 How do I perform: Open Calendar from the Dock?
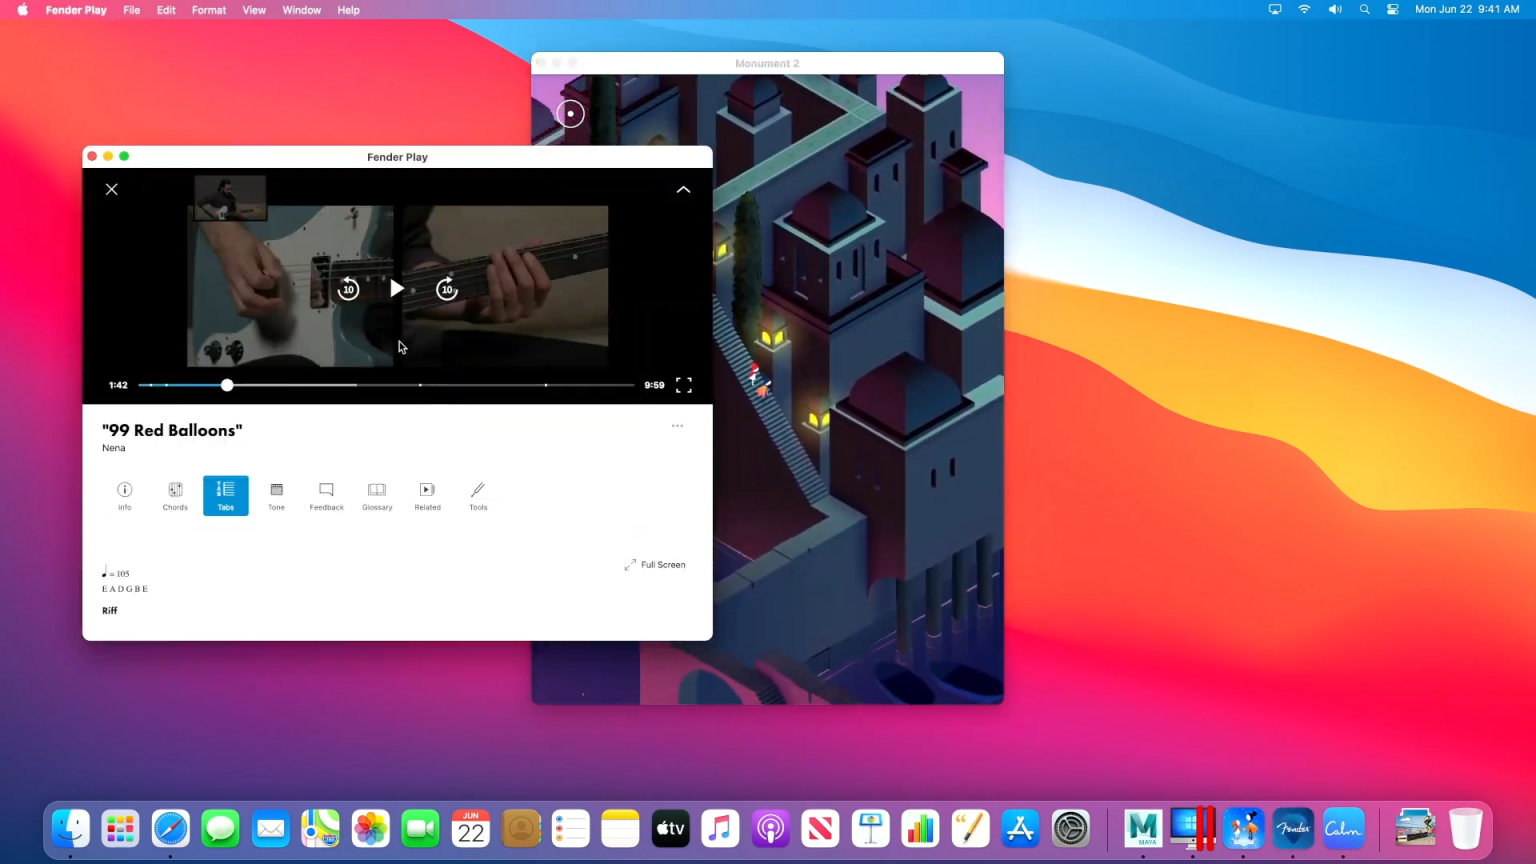pos(470,828)
